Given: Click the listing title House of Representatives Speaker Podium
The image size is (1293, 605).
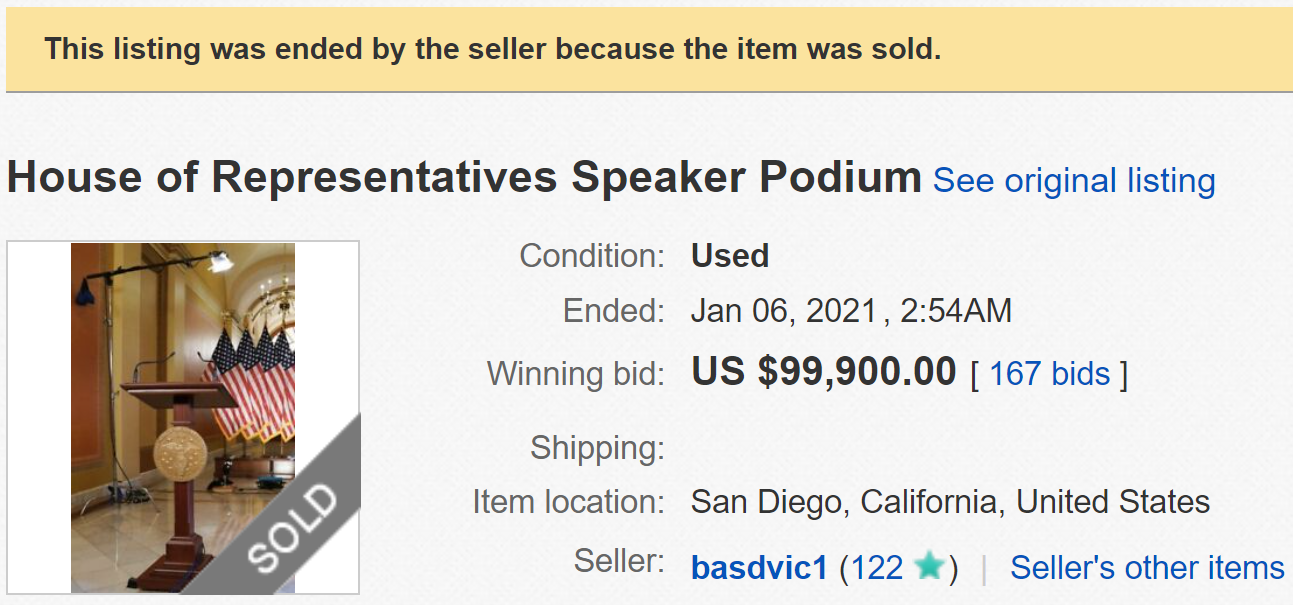Looking at the screenshot, I should [x=464, y=178].
